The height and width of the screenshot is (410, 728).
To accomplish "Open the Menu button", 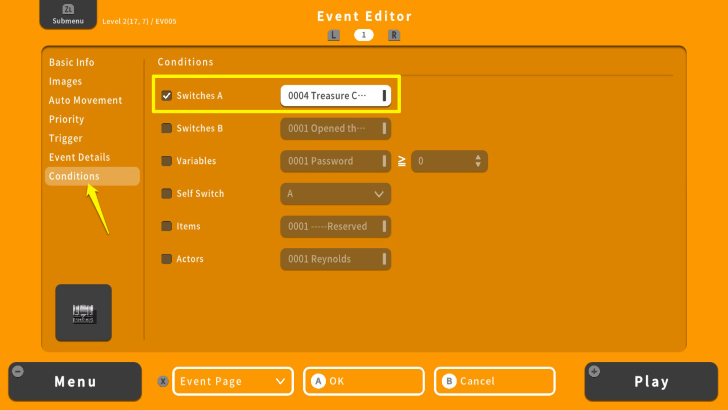I will coord(75,382).
